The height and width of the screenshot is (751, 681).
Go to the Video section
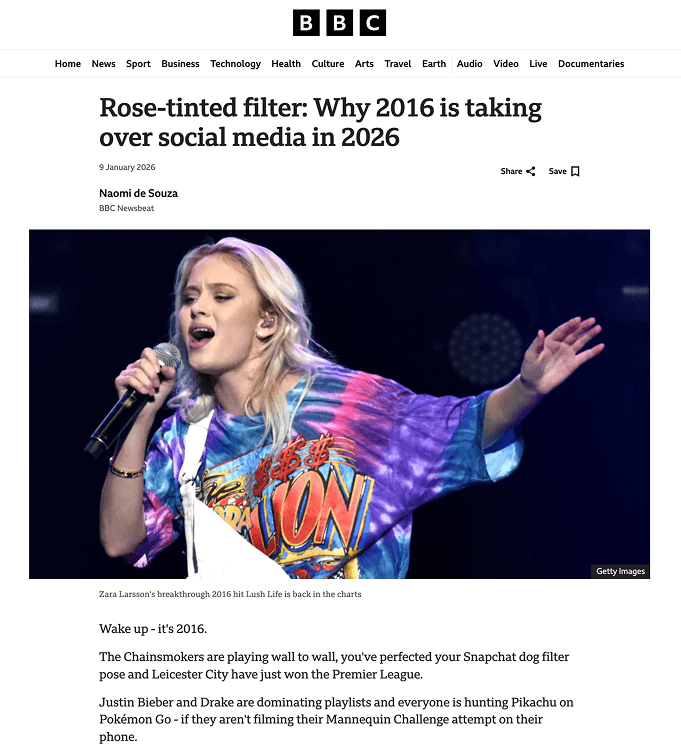(506, 64)
